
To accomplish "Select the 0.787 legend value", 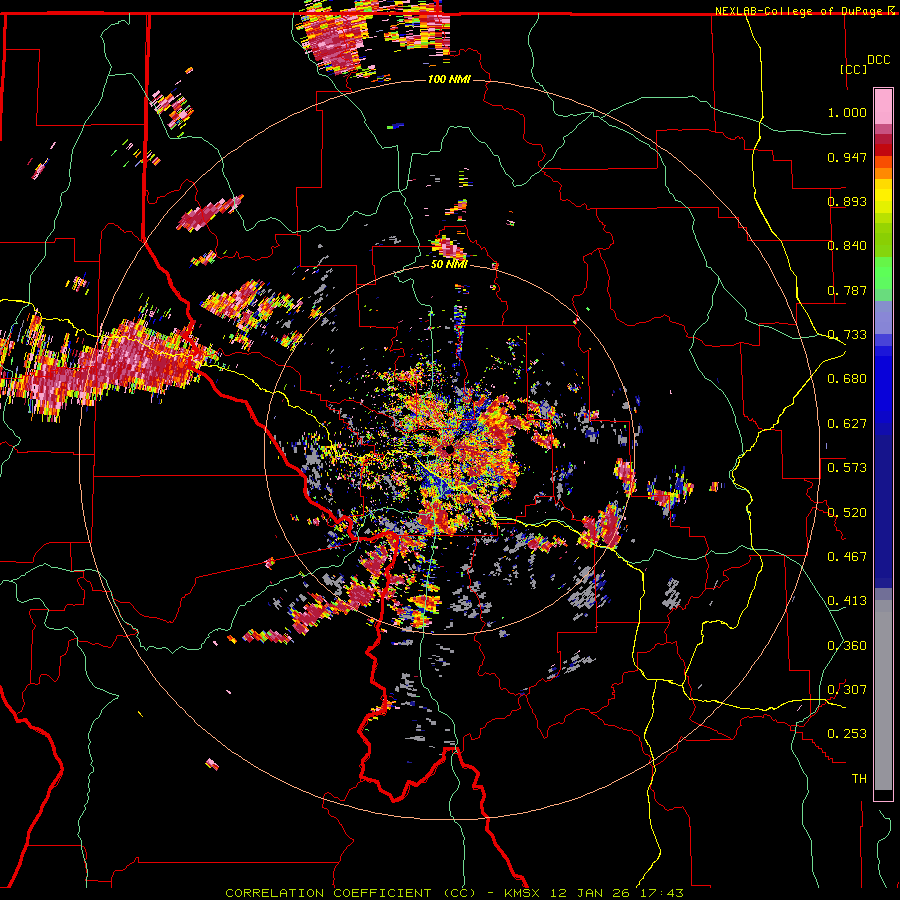I will [847, 290].
